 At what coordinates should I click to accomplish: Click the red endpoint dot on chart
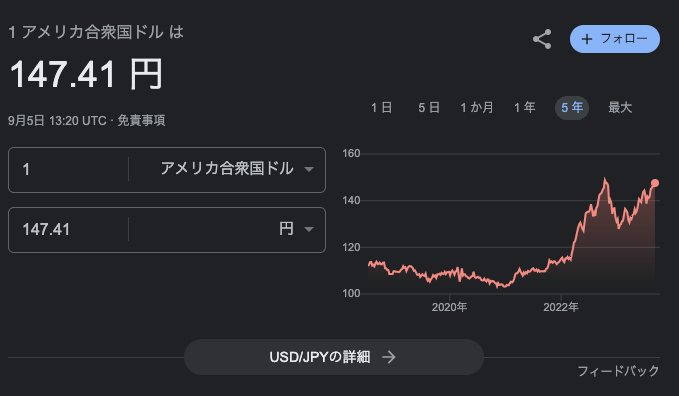click(x=655, y=183)
